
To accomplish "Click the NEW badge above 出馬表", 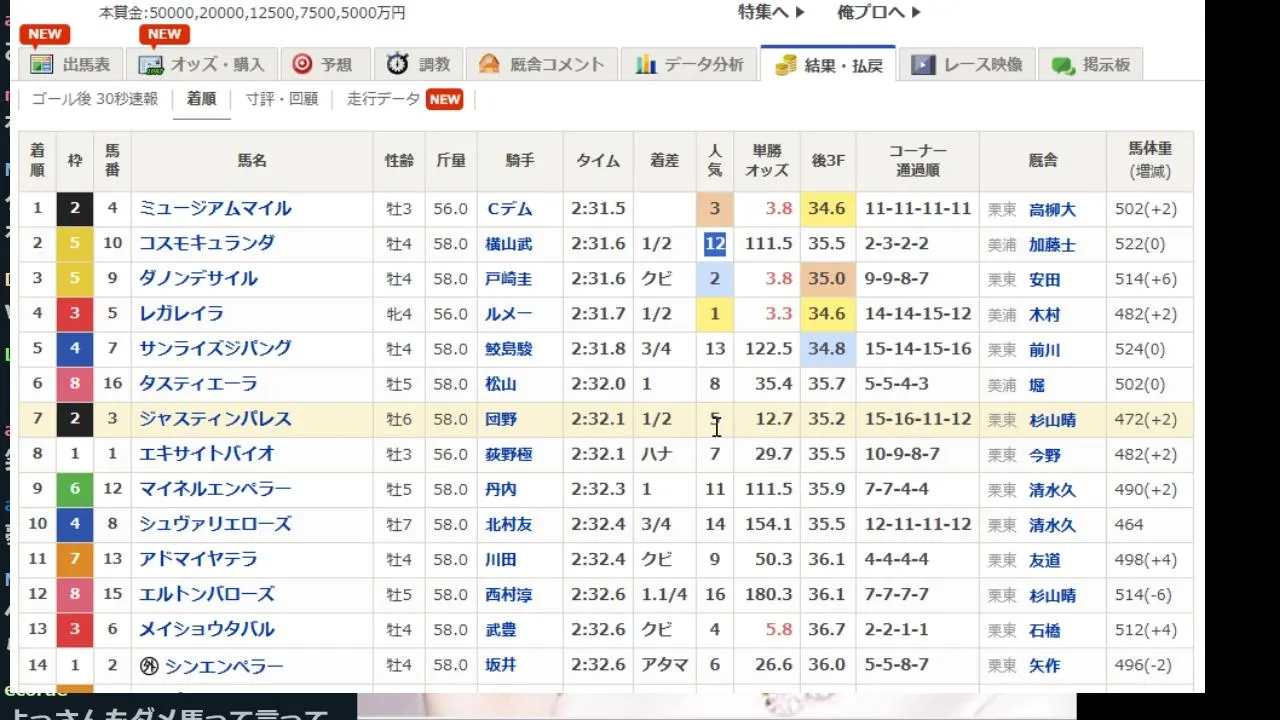I will (x=45, y=34).
